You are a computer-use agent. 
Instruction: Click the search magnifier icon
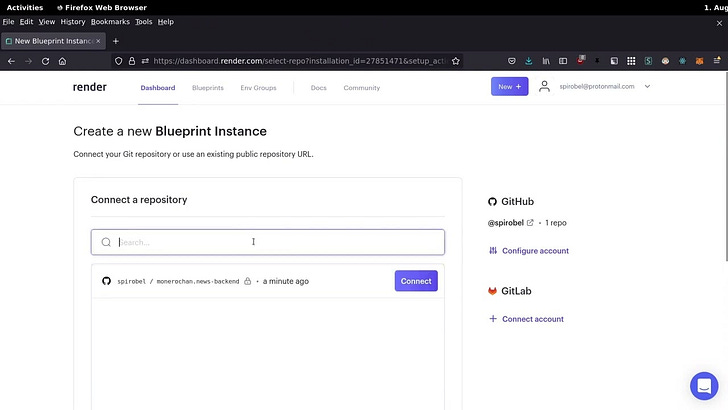(x=106, y=242)
